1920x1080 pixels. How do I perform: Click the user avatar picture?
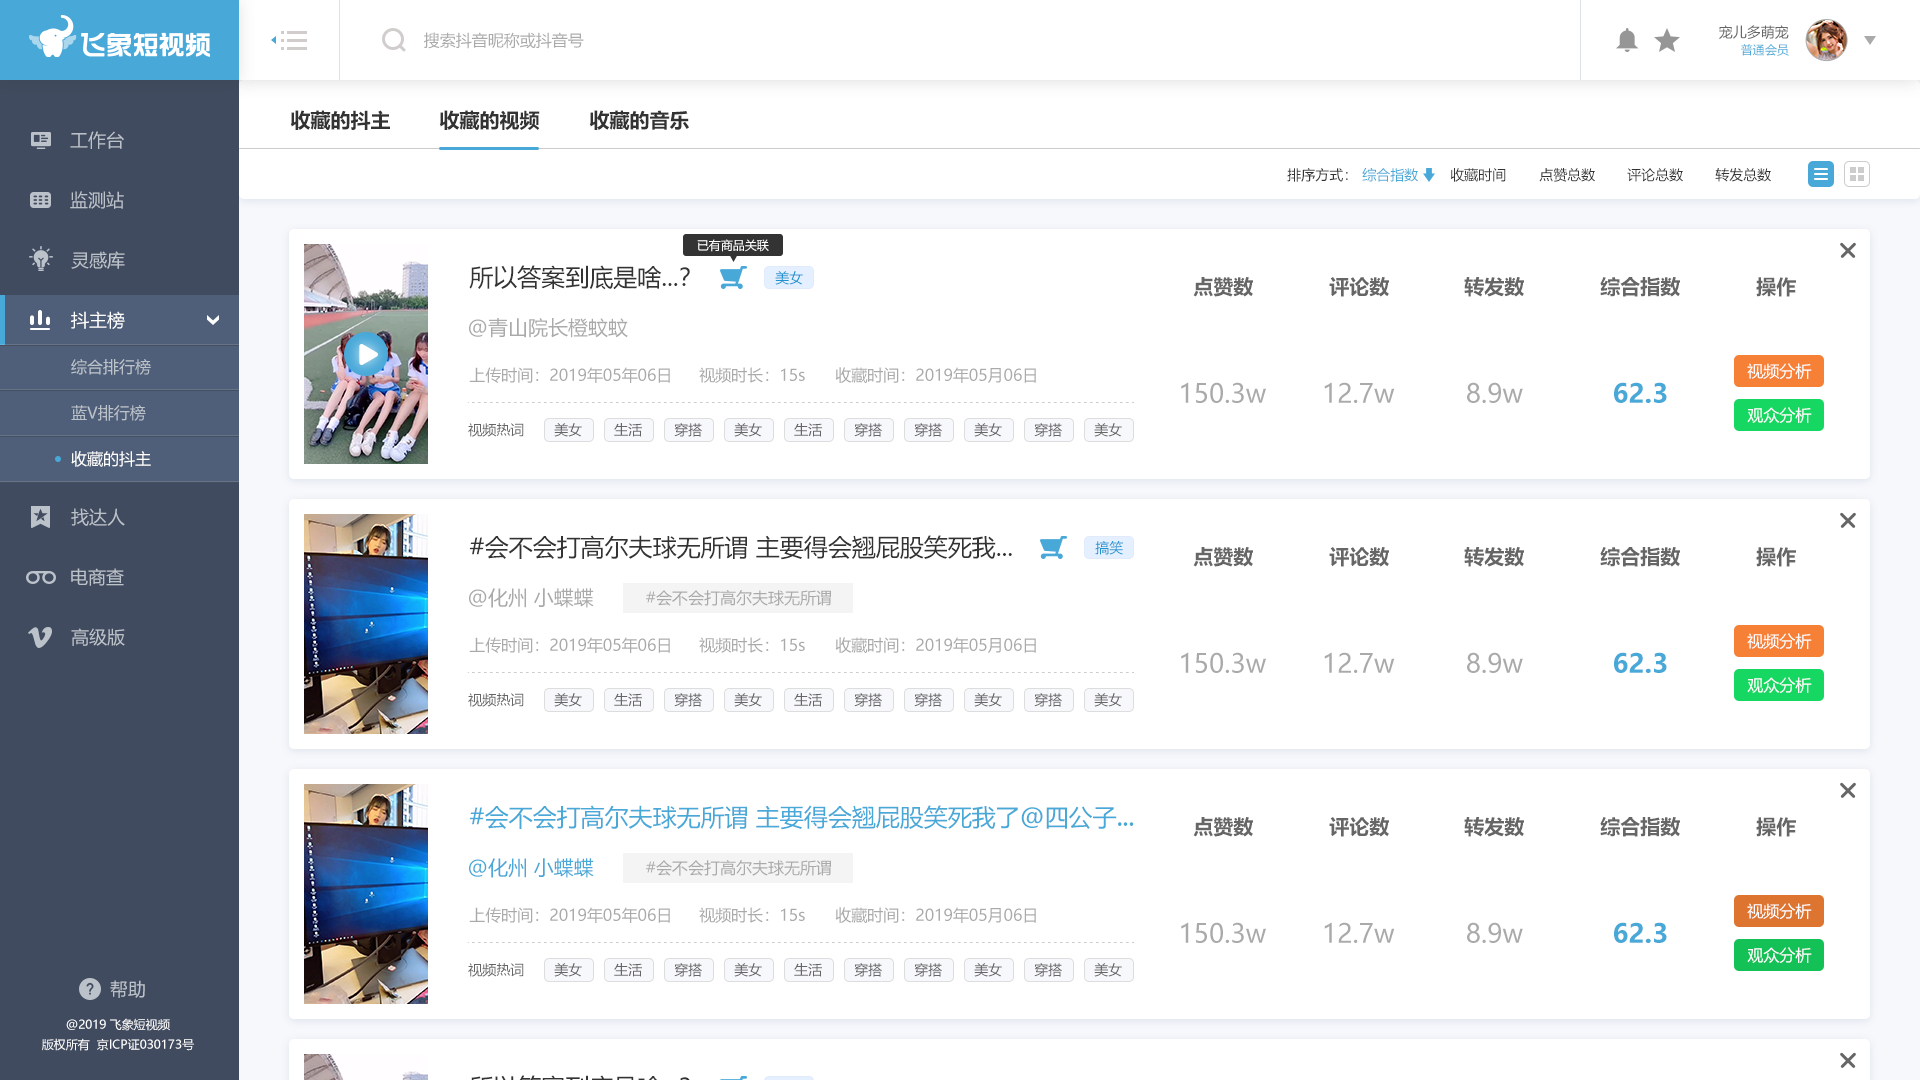[1826, 40]
